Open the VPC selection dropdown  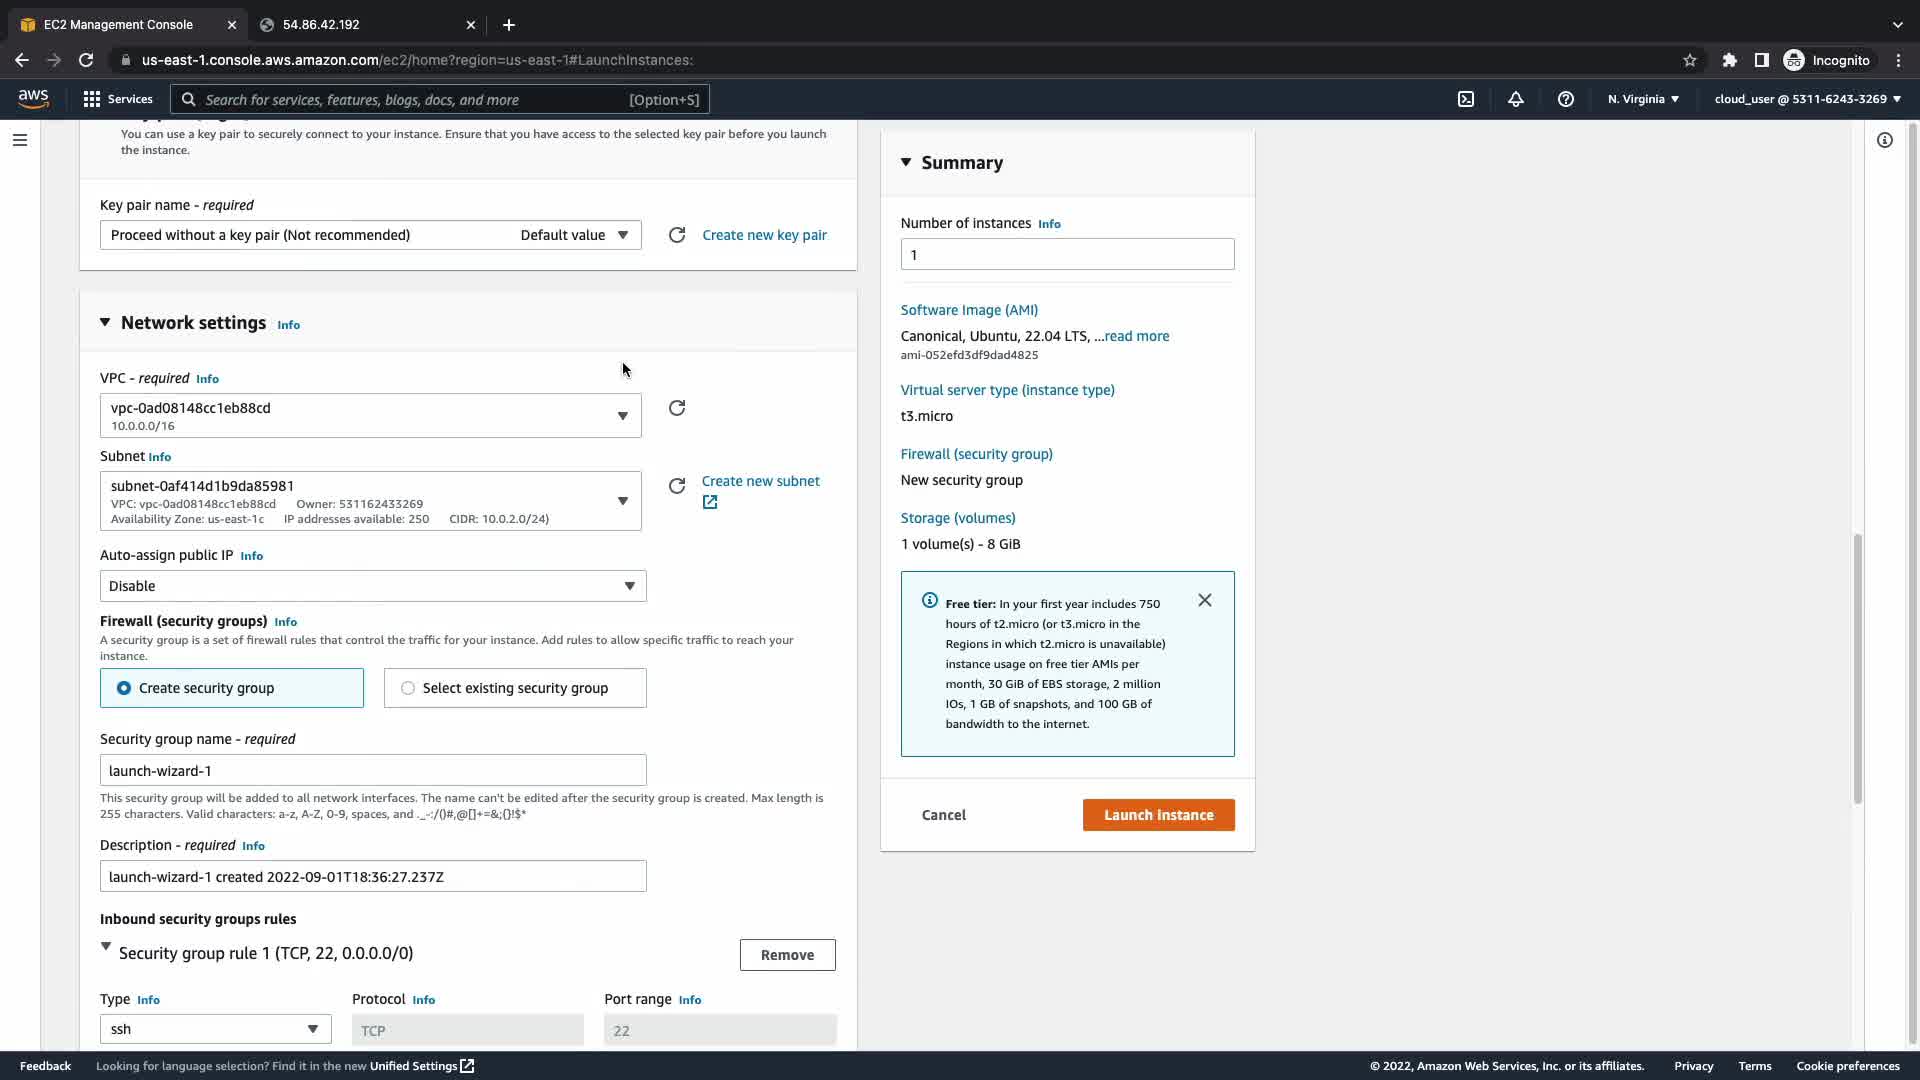click(370, 416)
